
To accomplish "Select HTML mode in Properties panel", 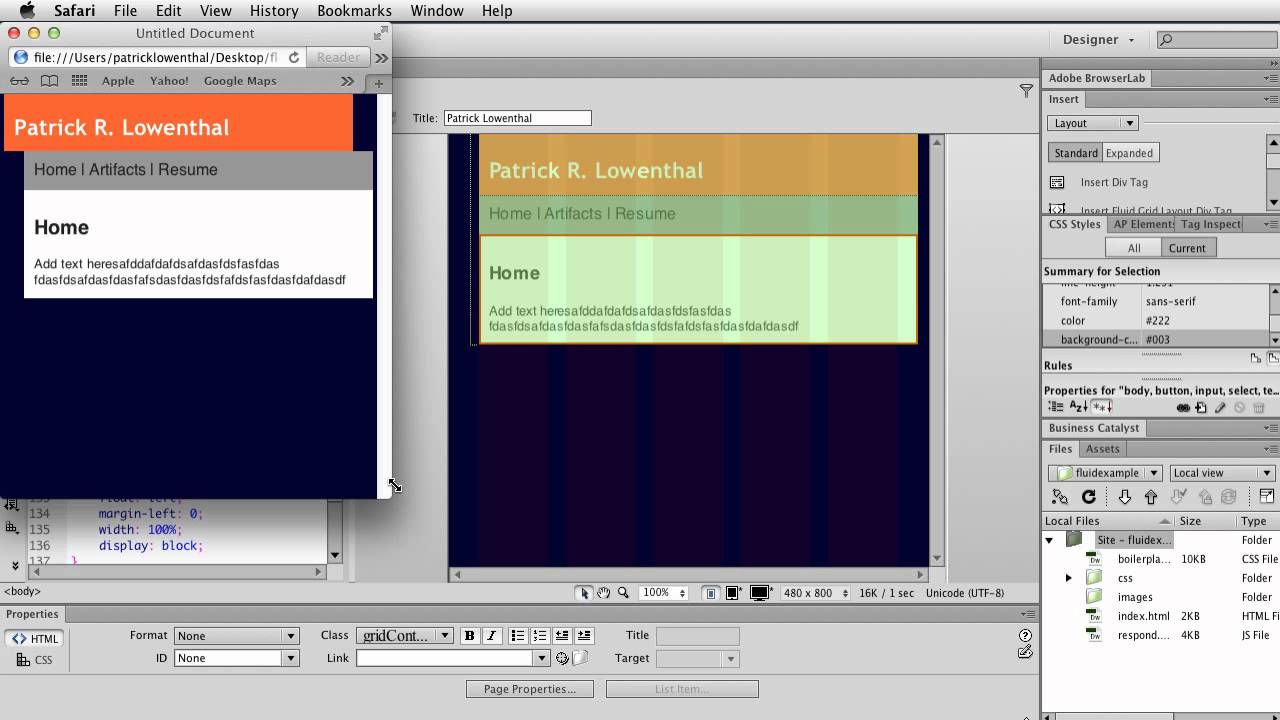I will (35, 639).
